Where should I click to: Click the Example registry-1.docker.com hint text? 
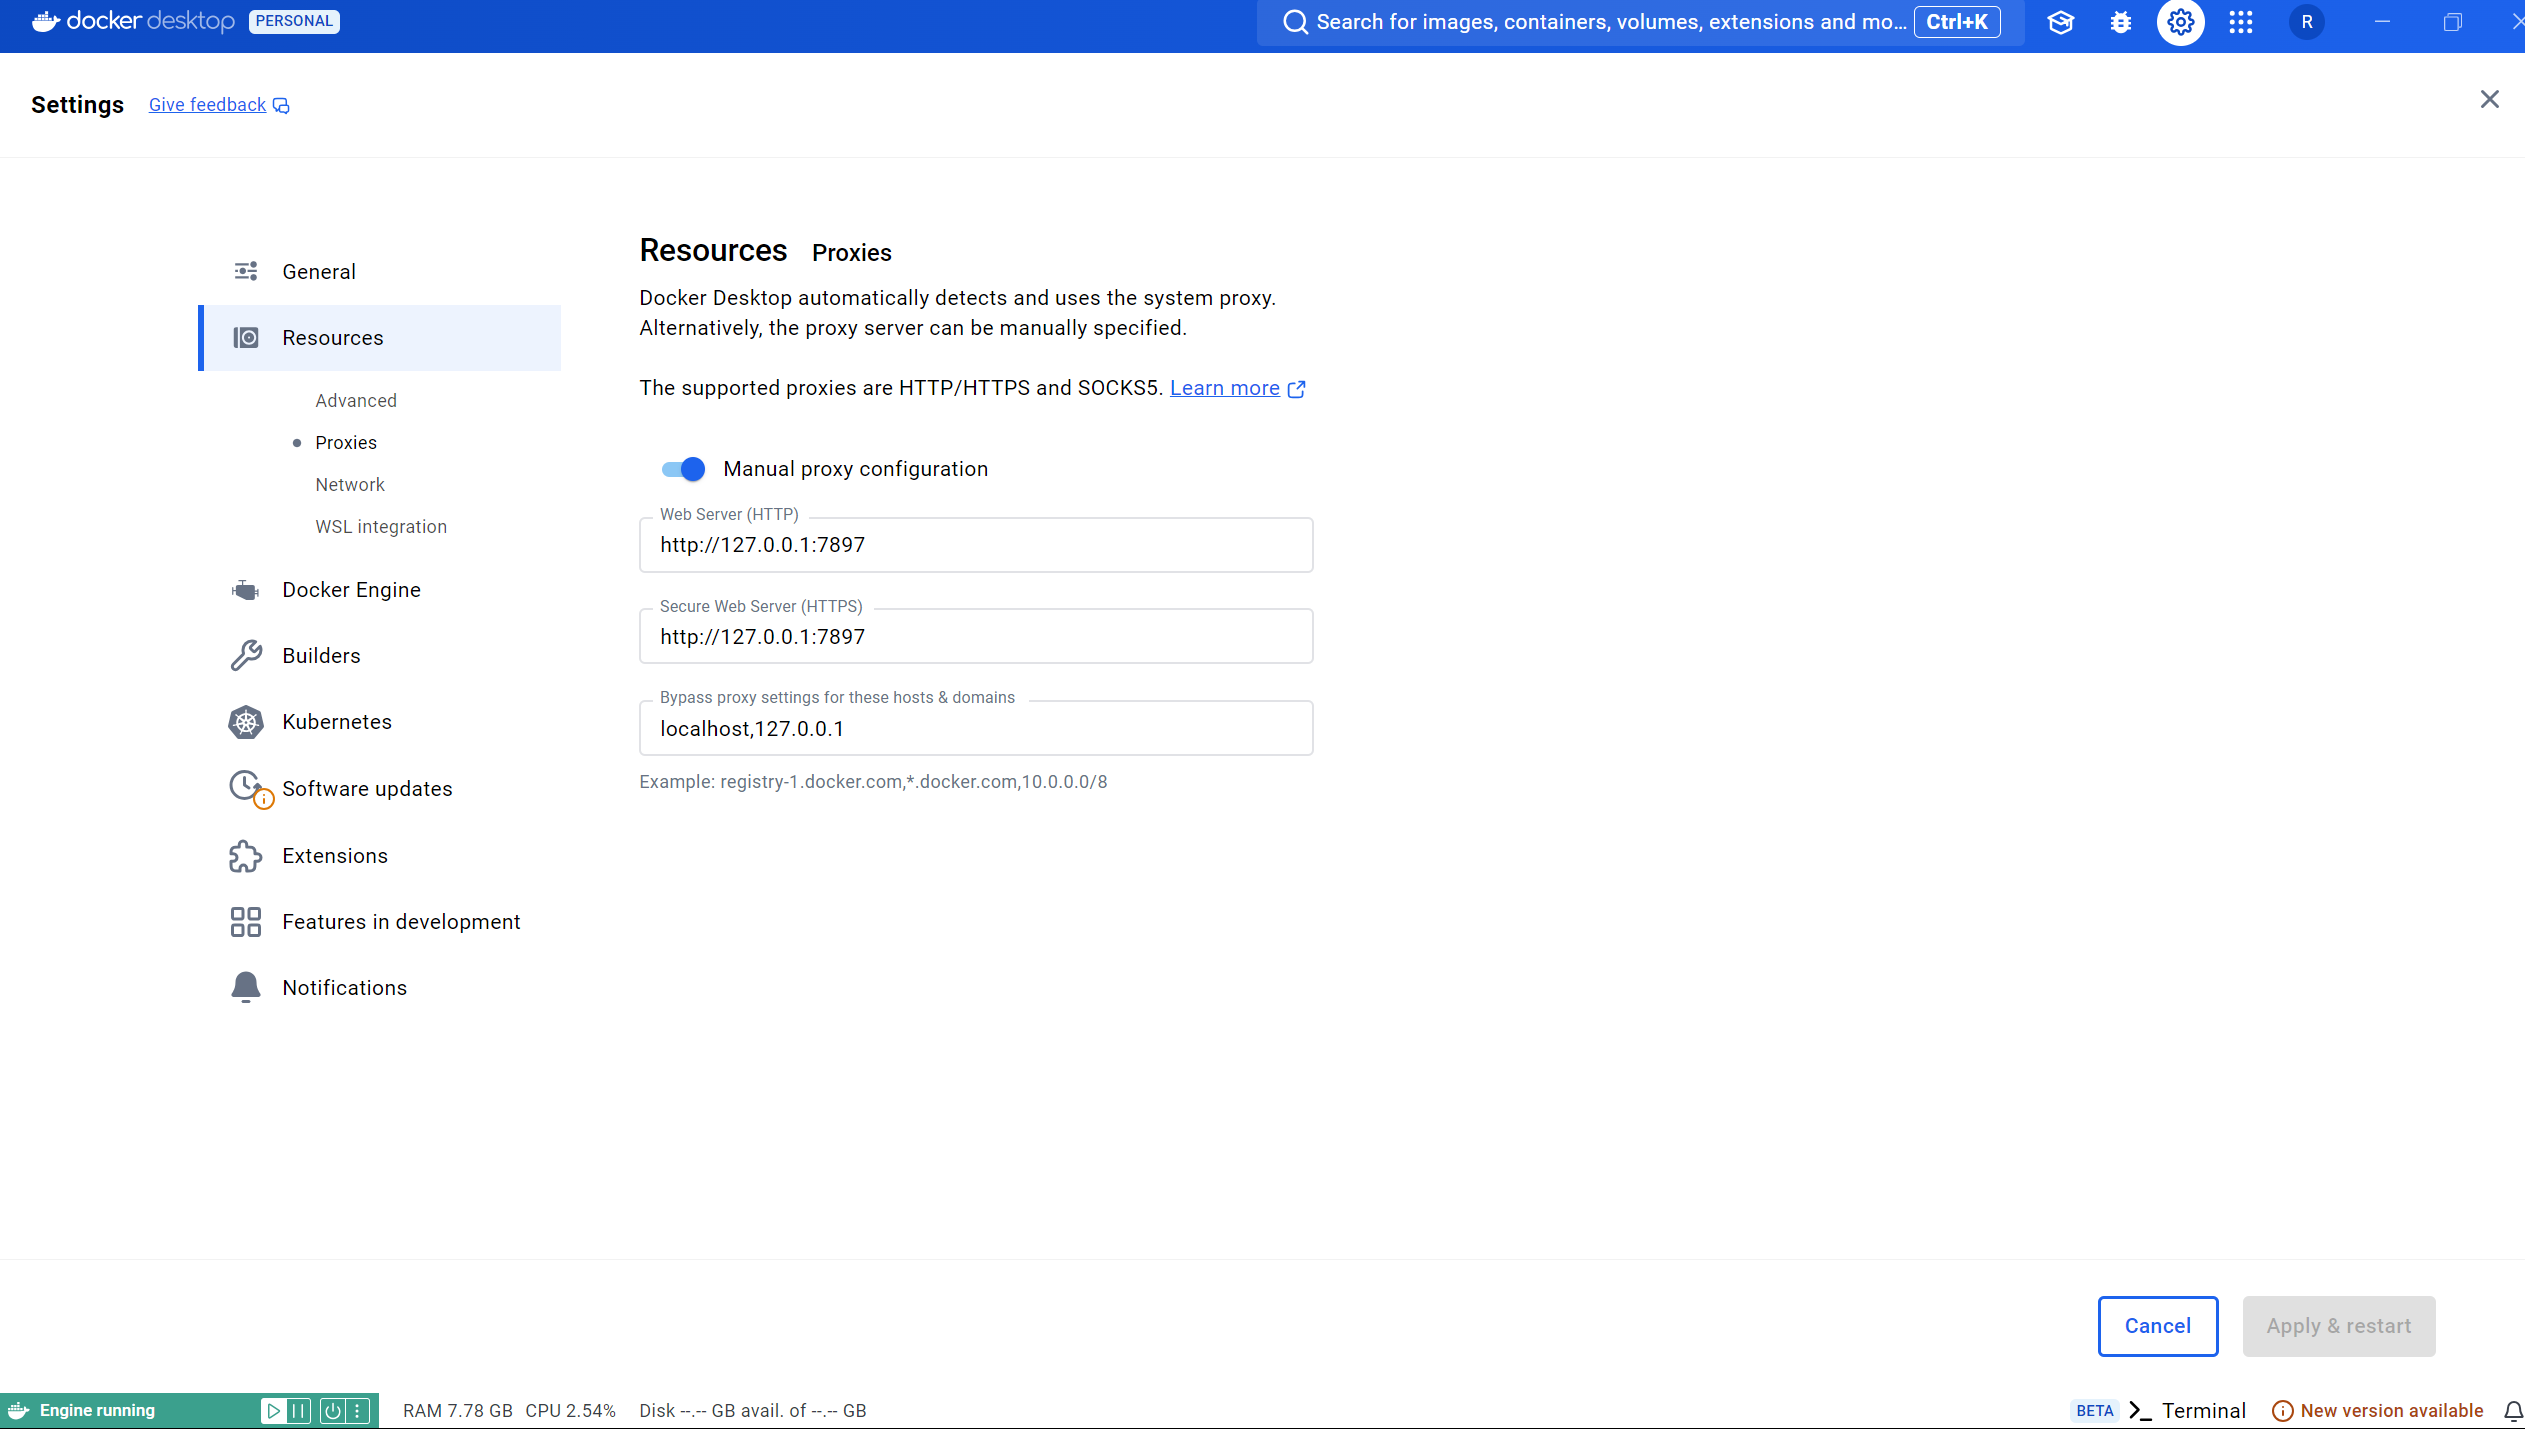873,782
